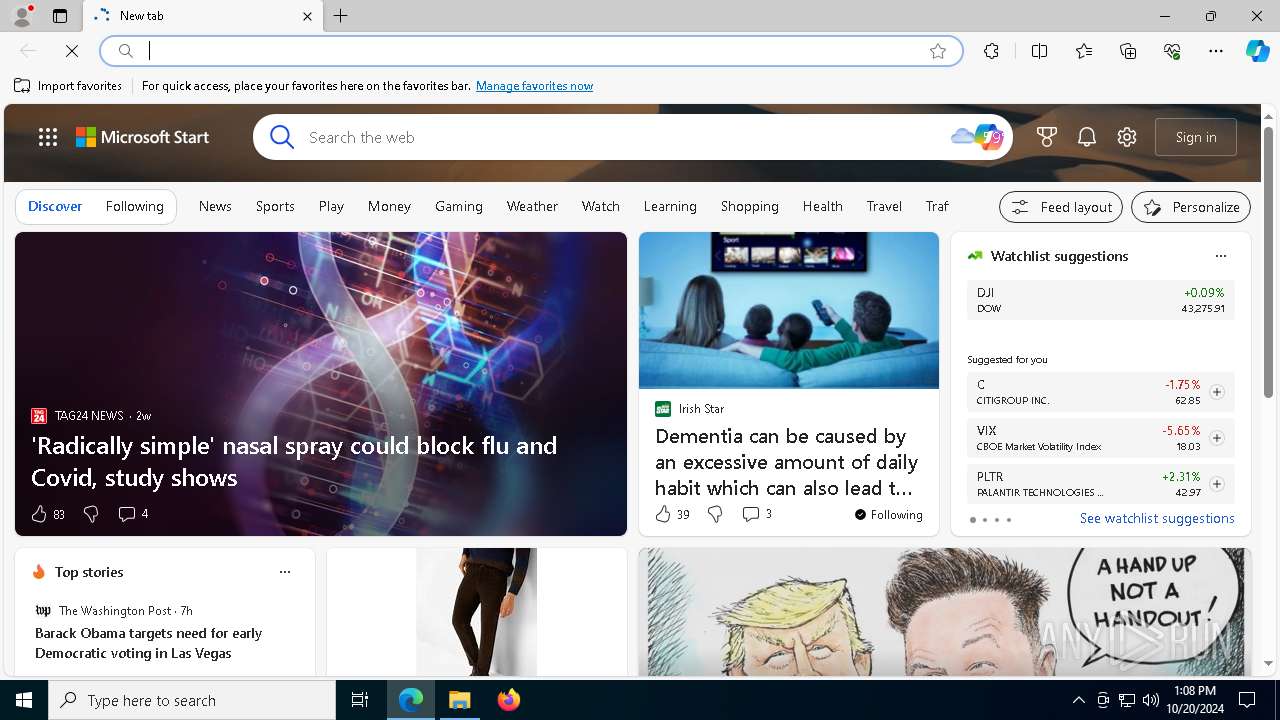Add PLTR Palantir to watchlist
1280x720 pixels.
tap(1217, 484)
